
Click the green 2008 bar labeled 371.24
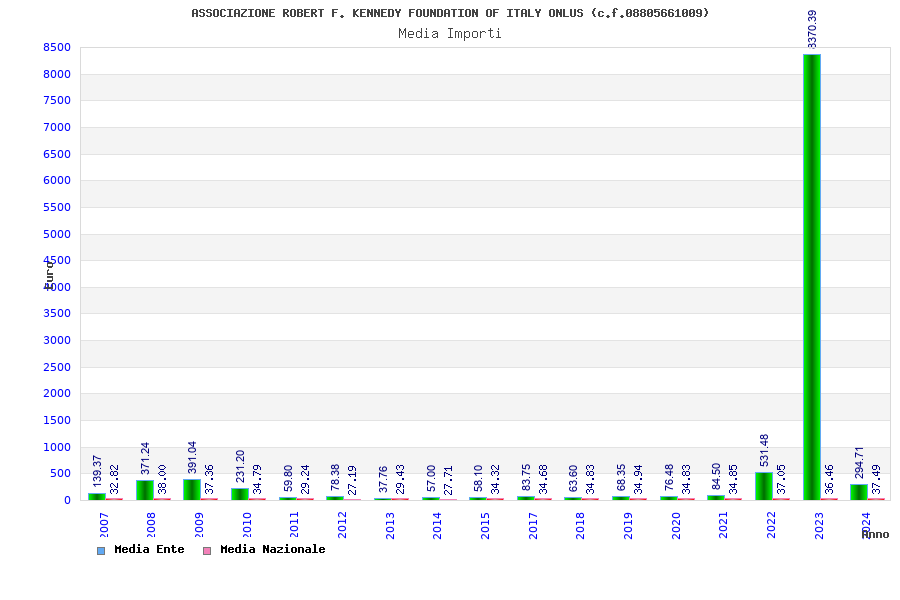click(145, 490)
